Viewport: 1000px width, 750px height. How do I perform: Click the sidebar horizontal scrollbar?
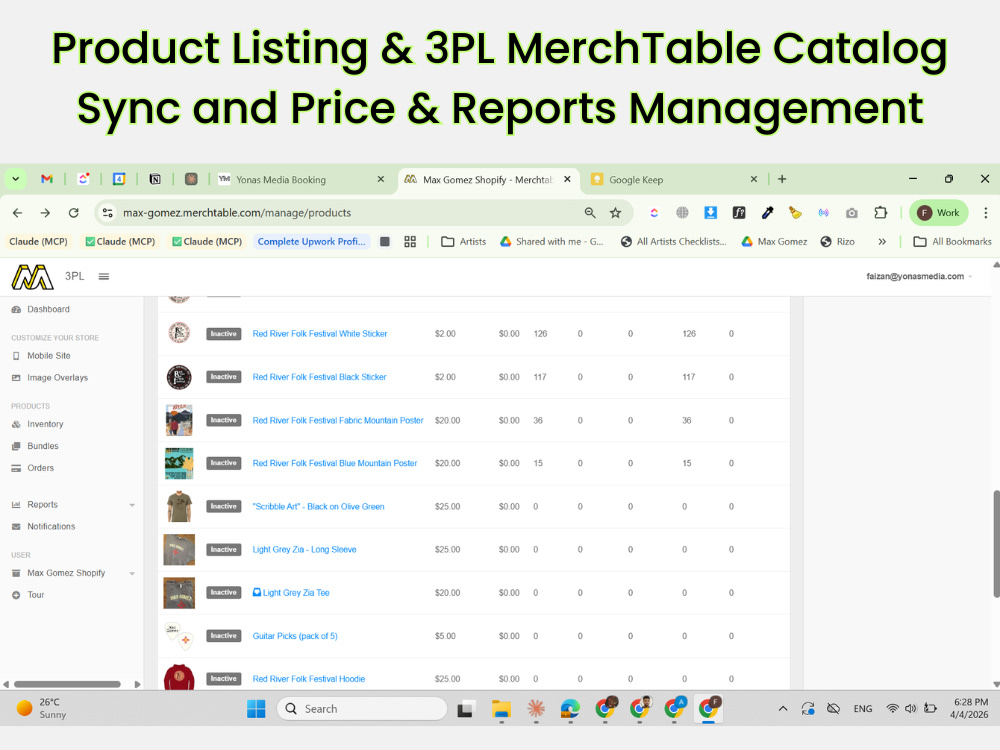tap(67, 684)
